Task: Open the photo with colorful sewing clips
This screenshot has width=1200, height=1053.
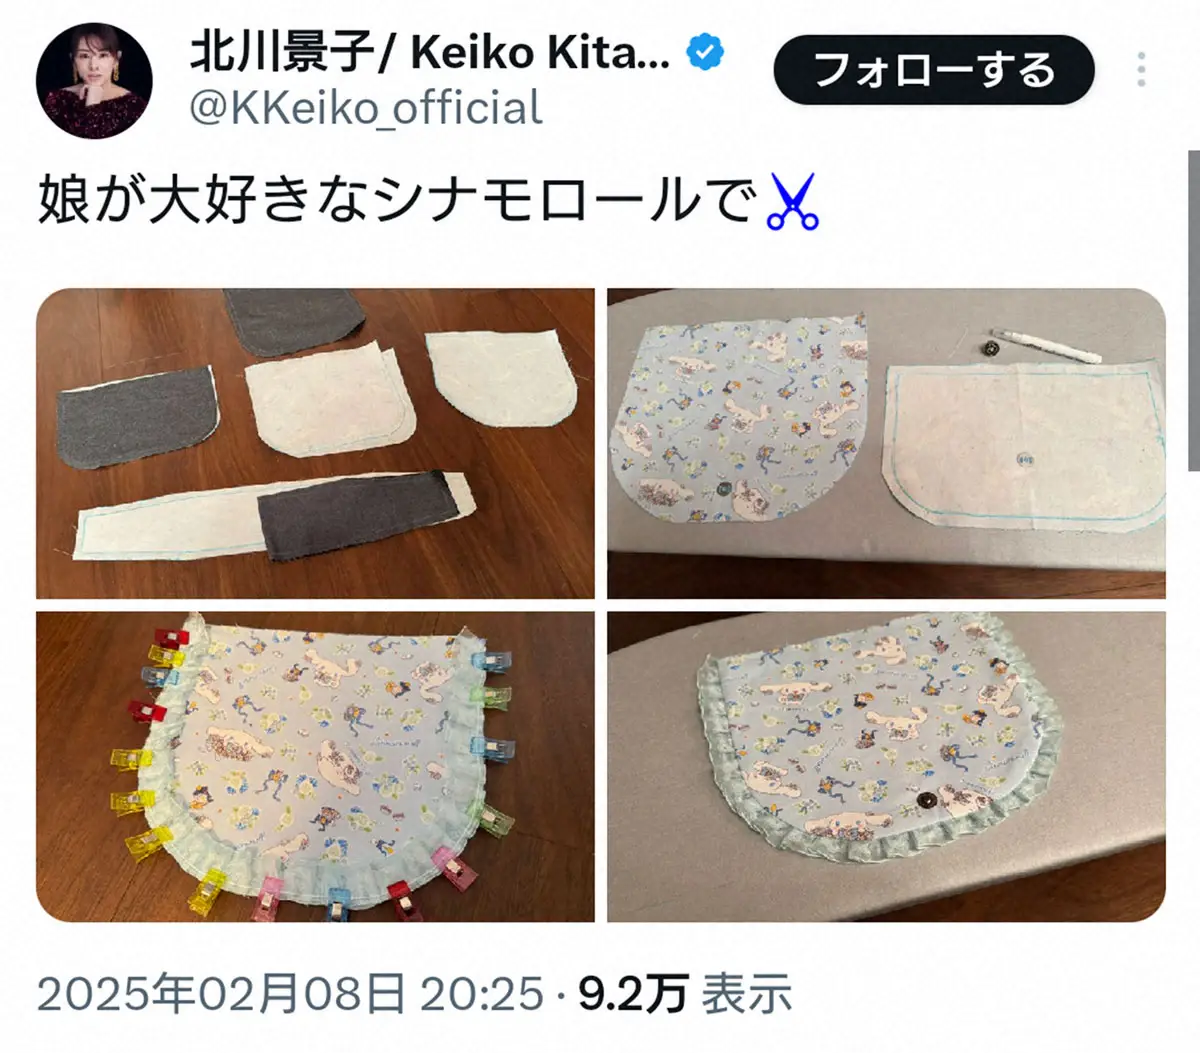Action: point(316,766)
